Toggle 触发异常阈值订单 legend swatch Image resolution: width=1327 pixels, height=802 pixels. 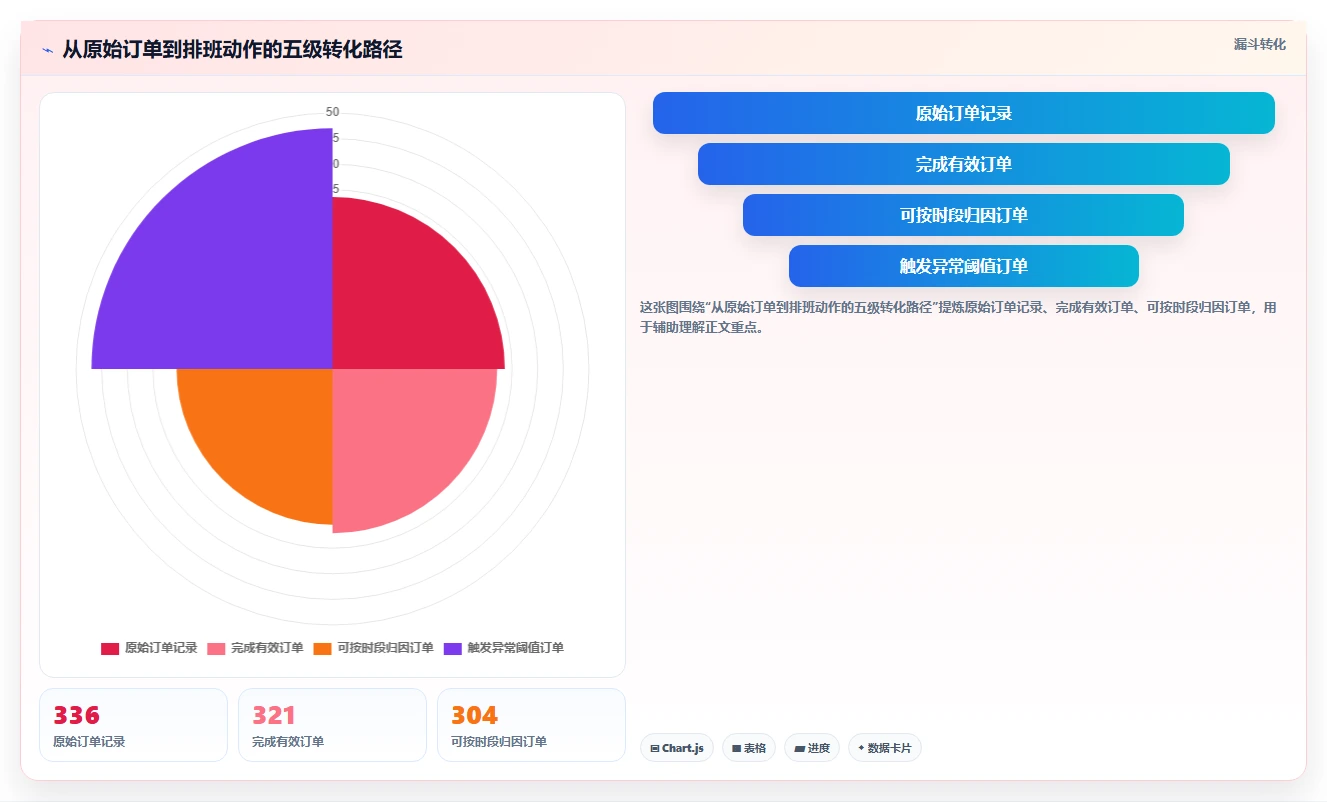(x=452, y=648)
